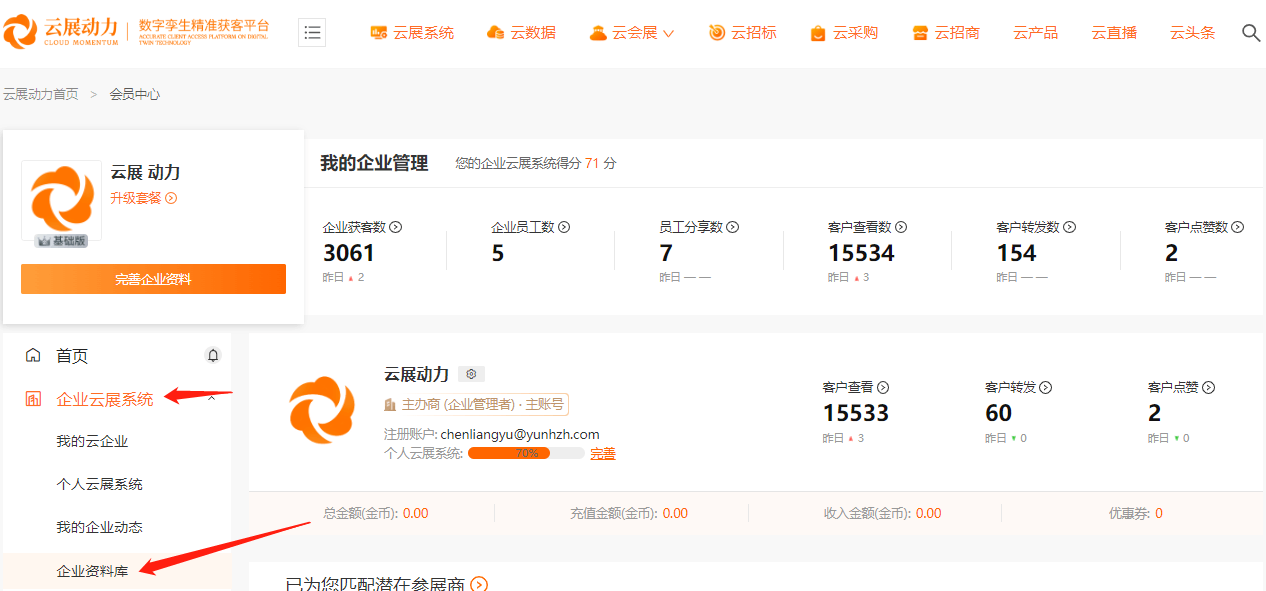1266x591 pixels.
Task: Click the gear icon next to 云展动力
Action: [471, 374]
